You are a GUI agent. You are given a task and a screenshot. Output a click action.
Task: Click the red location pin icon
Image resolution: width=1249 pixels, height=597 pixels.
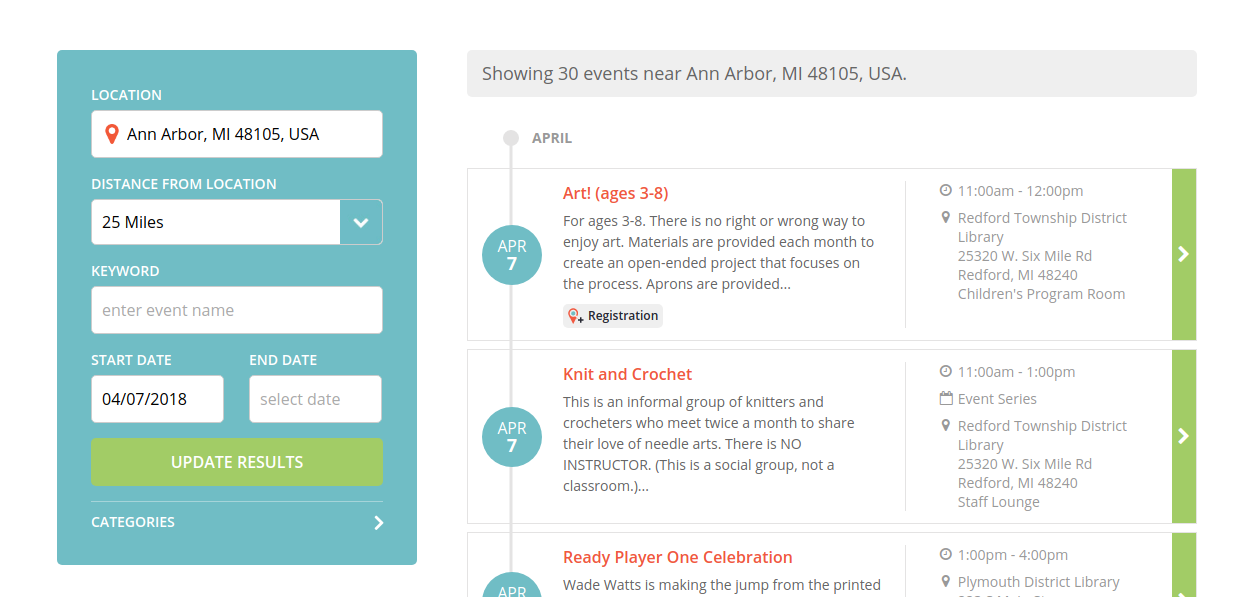[112, 134]
